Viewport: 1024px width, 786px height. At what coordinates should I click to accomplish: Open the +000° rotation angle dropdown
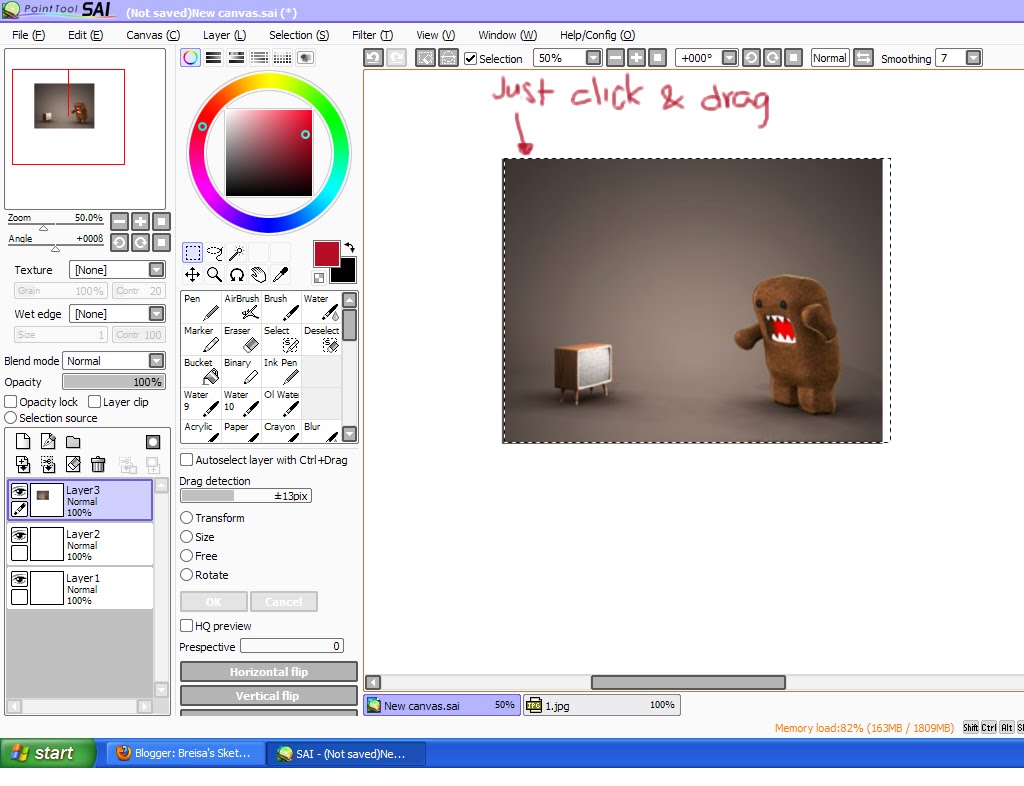coord(729,58)
